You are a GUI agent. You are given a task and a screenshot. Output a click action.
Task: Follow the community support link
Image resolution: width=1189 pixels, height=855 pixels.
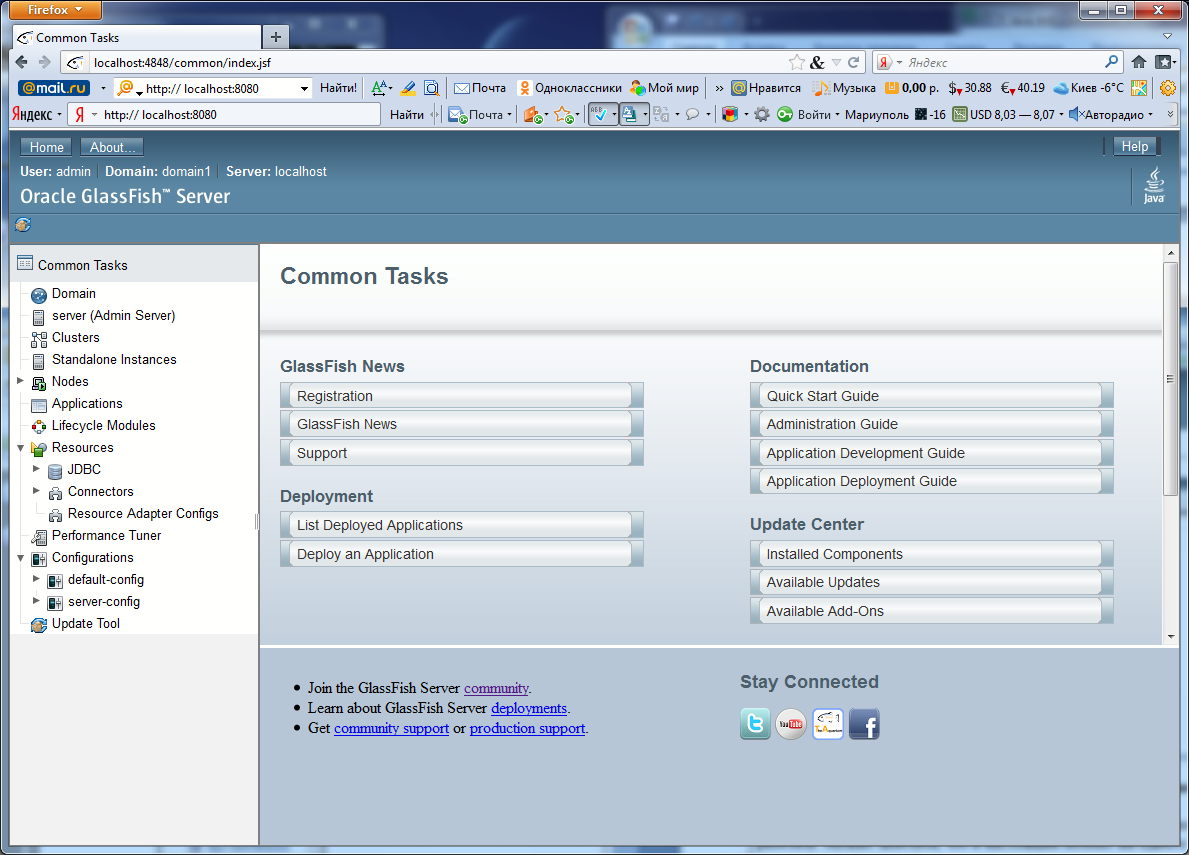click(391, 728)
